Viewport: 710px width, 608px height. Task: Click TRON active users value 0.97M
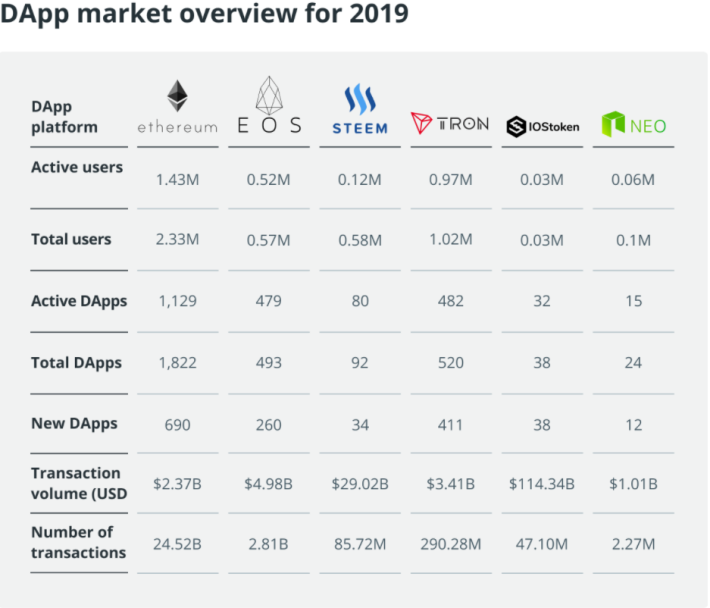tap(451, 180)
